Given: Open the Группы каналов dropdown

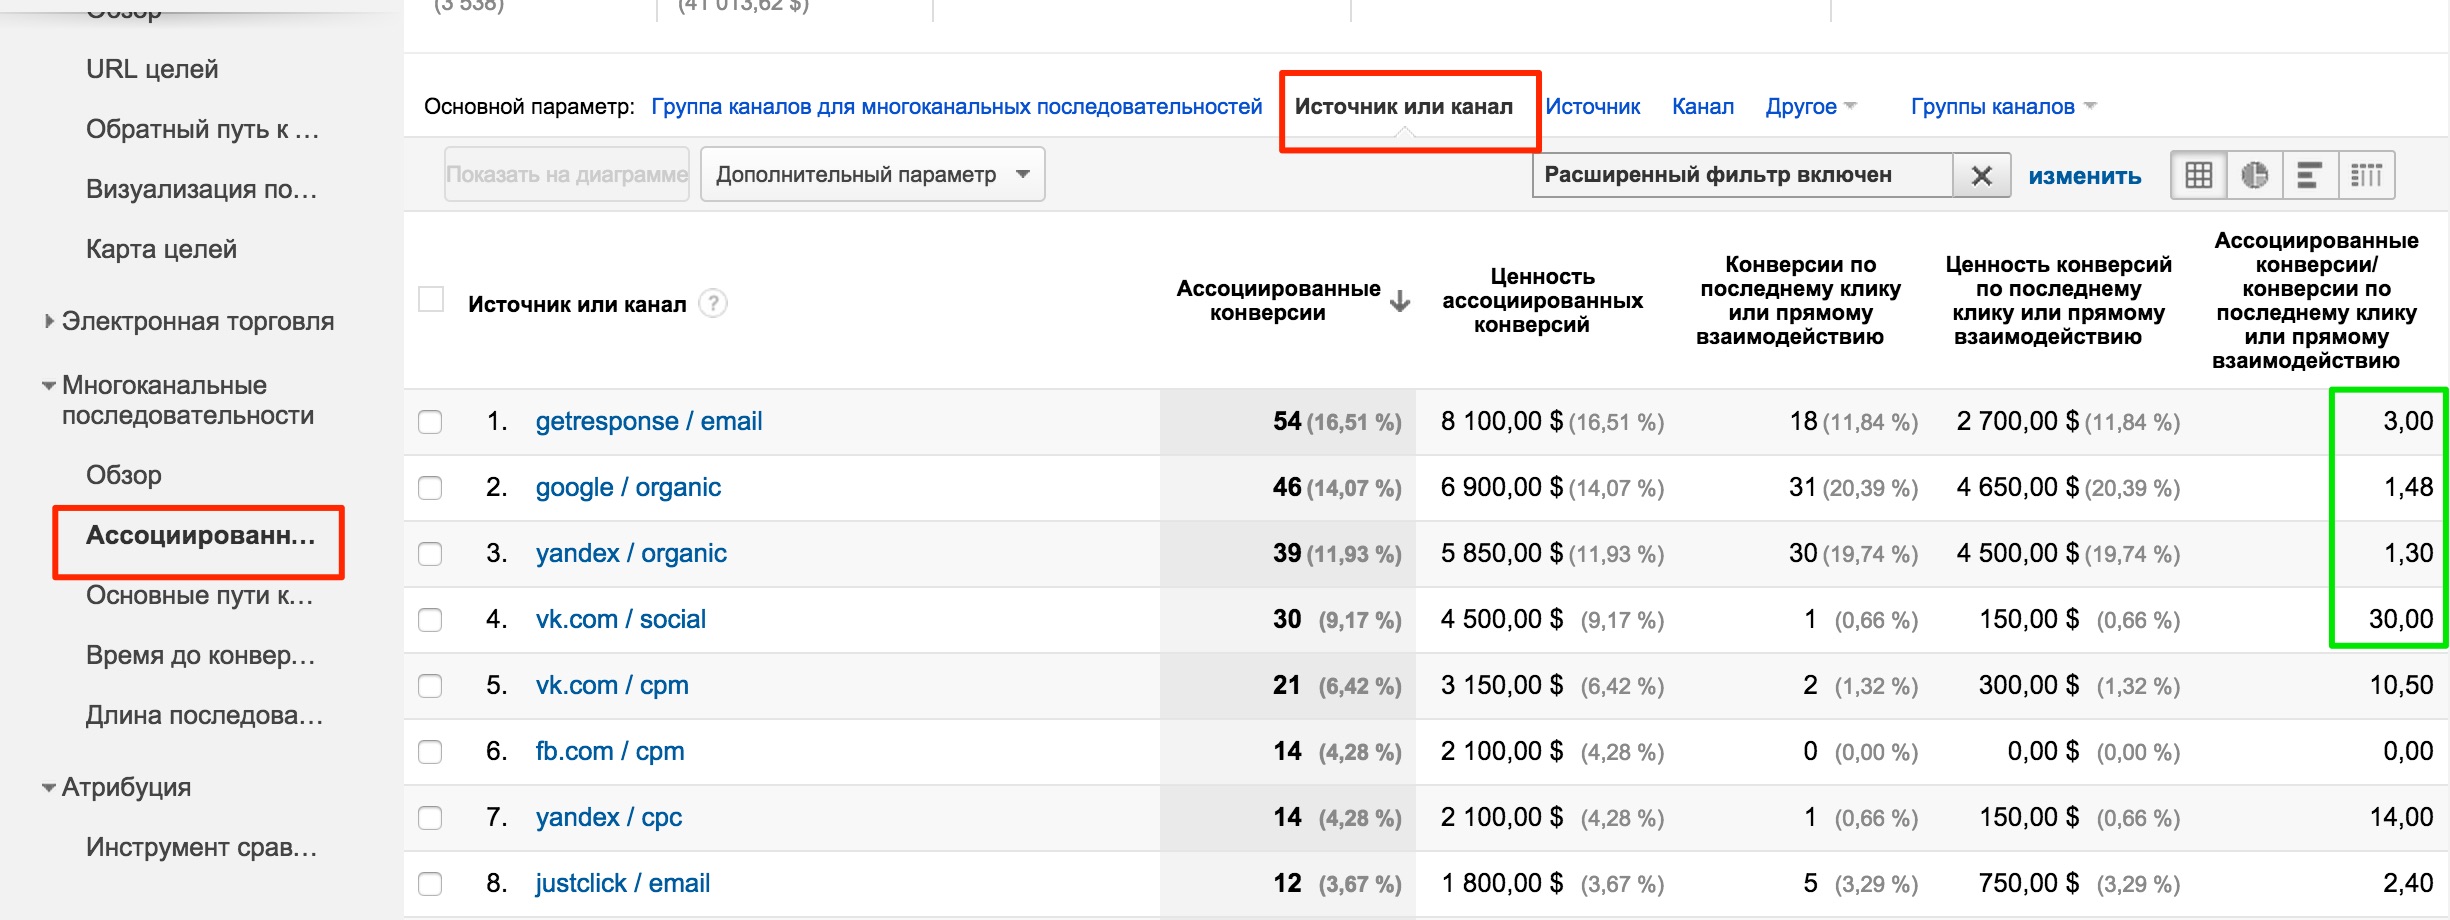Looking at the screenshot, I should point(2003,107).
